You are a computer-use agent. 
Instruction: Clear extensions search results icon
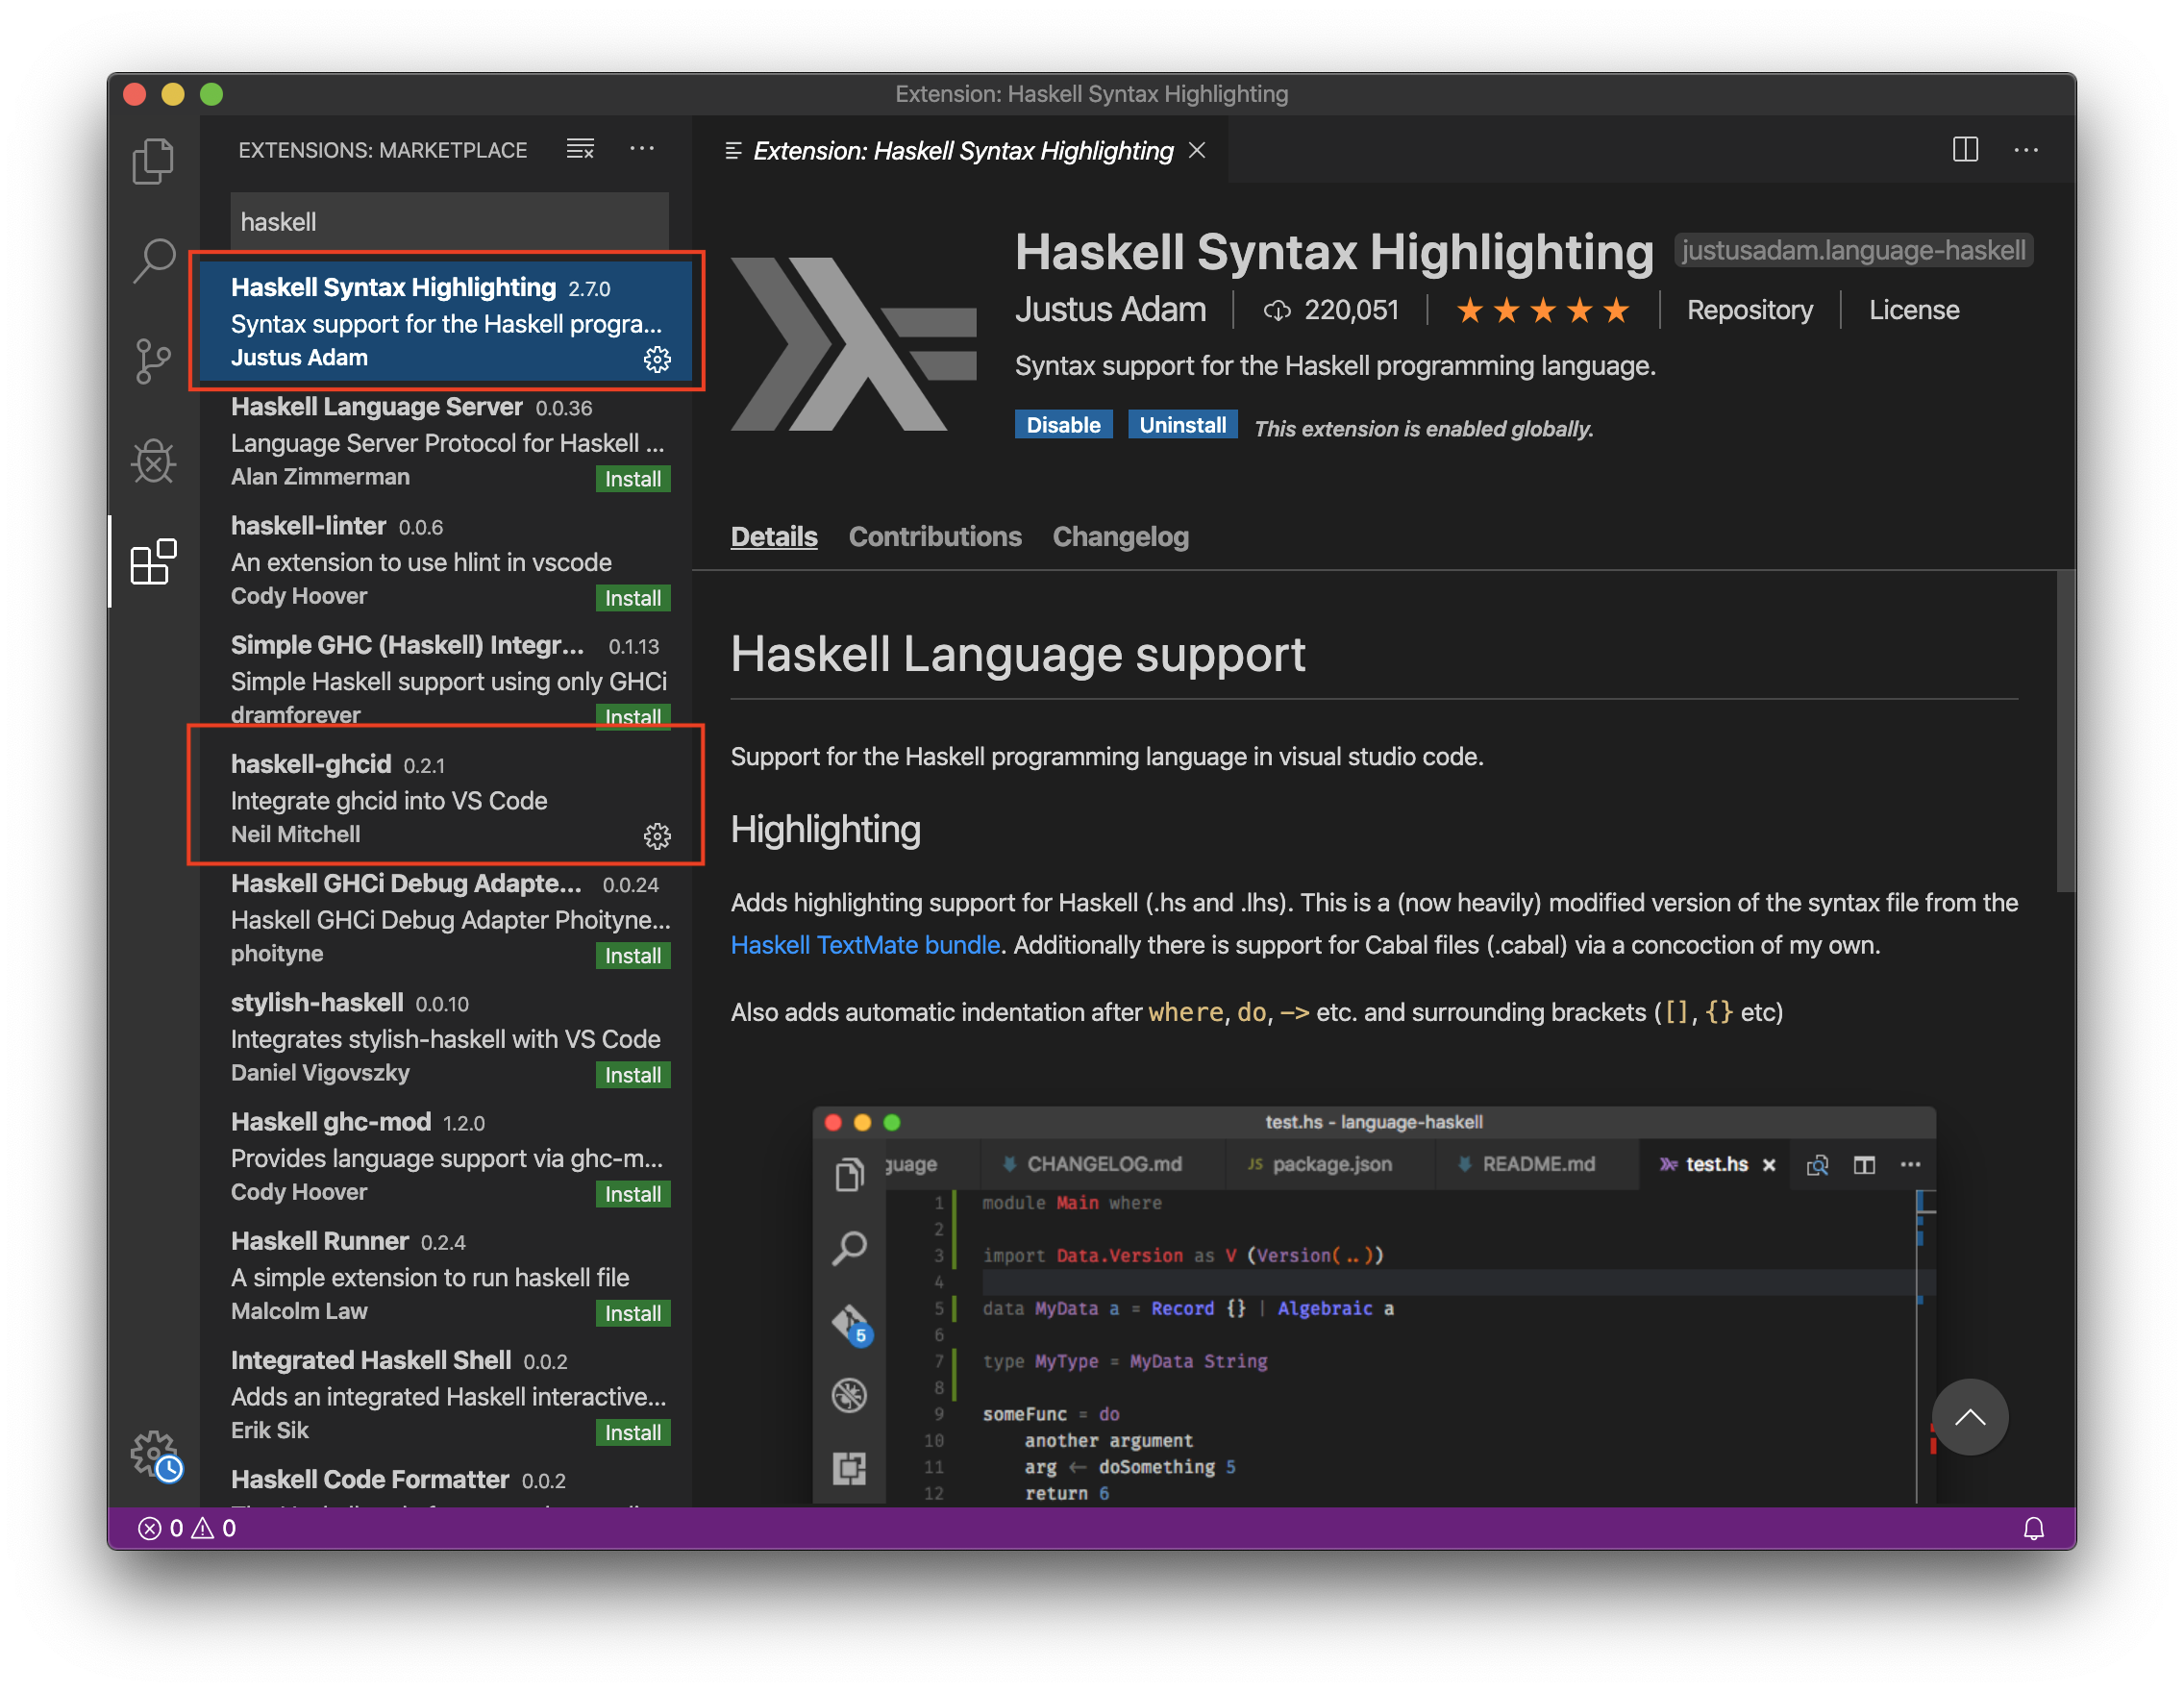pos(580,150)
